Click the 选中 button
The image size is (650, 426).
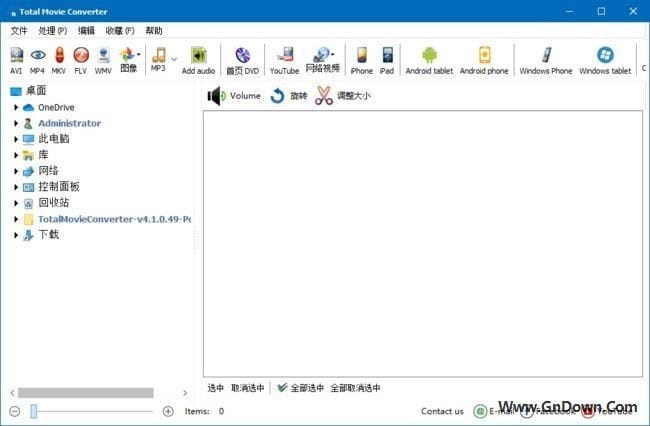(216, 388)
